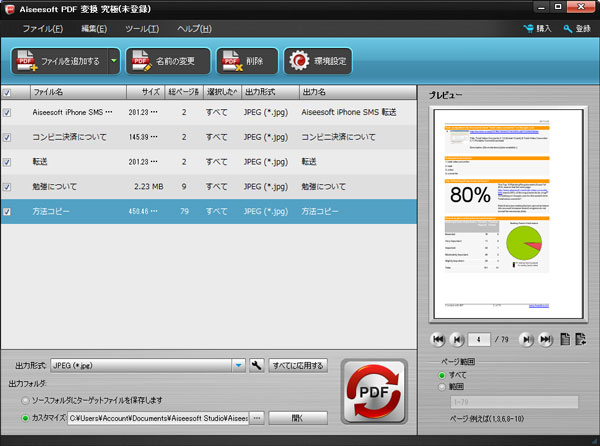The width and height of the screenshot is (600, 446).
Task: Uncheck the 転送 row checkbox
Action: [x=7, y=162]
